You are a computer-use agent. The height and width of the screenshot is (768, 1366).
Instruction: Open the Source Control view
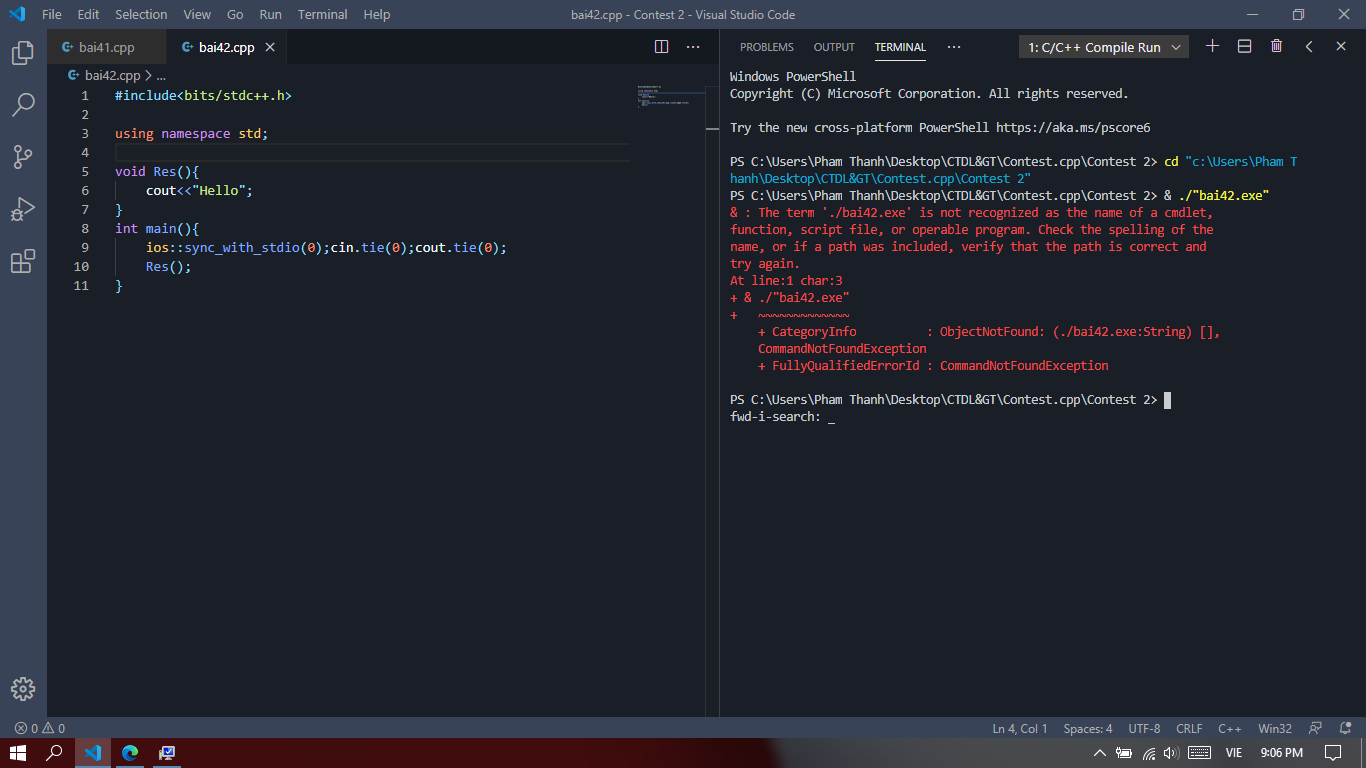pyautogui.click(x=23, y=157)
